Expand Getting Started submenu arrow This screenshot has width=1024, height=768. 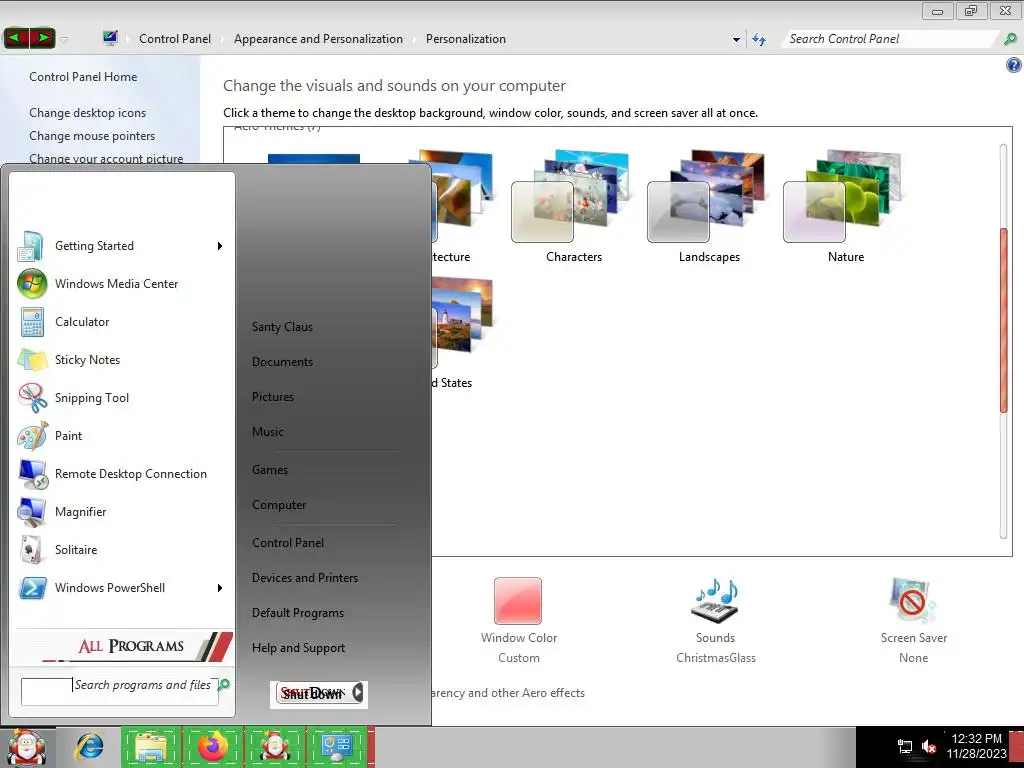point(220,246)
